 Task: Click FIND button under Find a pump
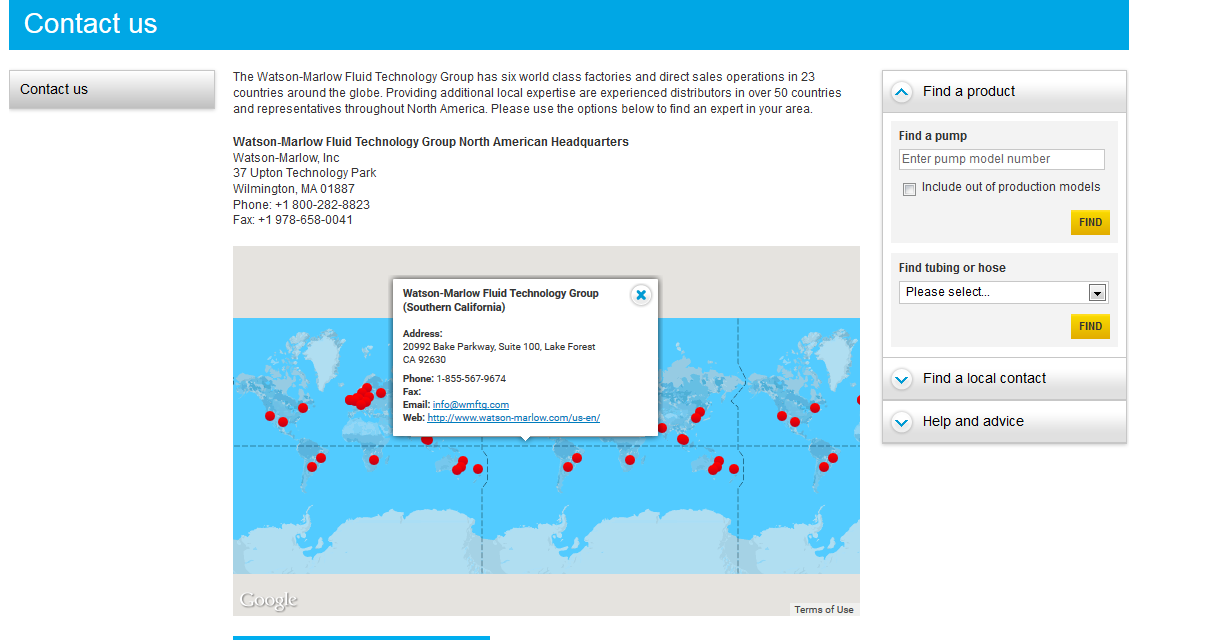1090,223
